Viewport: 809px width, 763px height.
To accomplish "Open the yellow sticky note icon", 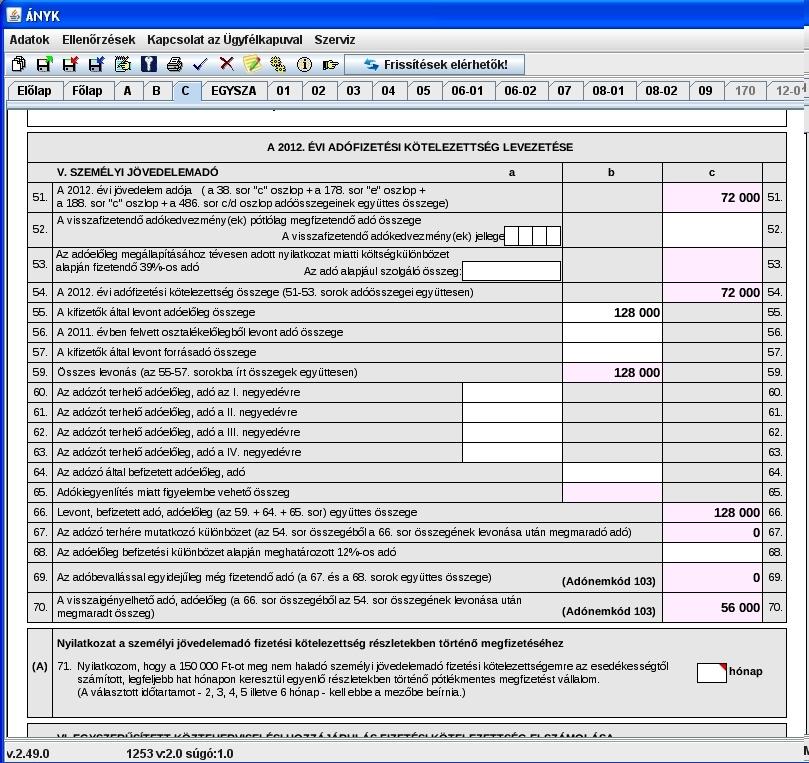I will tap(252, 64).
